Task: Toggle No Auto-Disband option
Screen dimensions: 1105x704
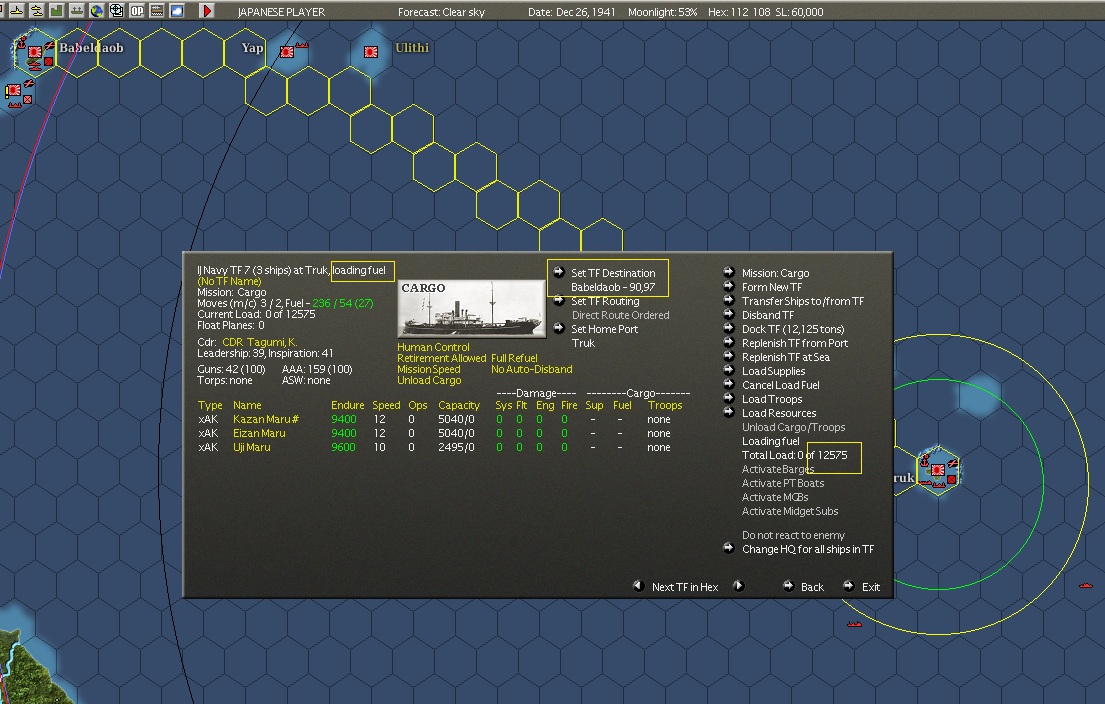Action: click(x=531, y=369)
